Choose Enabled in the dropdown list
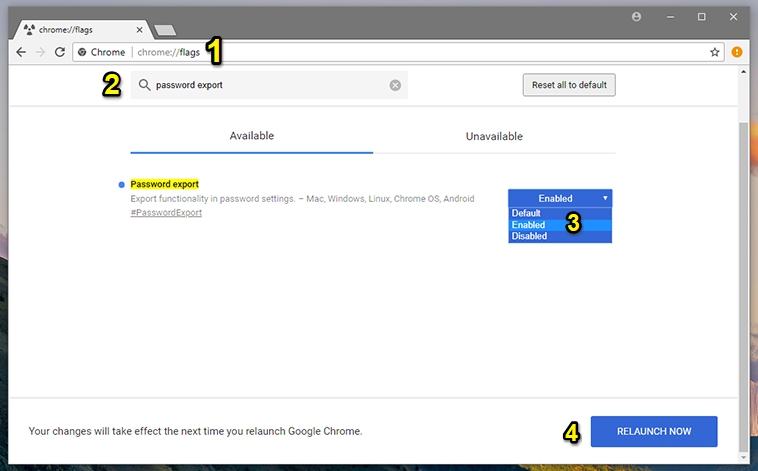 pos(560,225)
